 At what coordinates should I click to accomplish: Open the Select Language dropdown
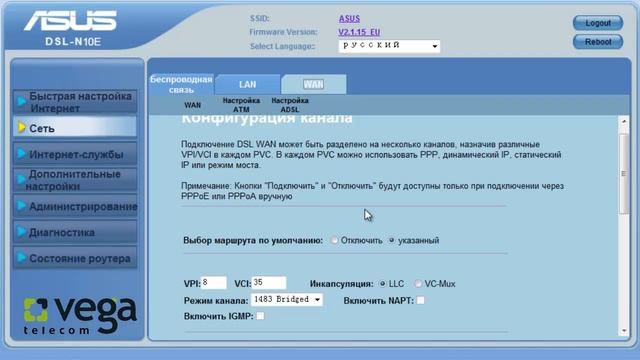tap(389, 46)
